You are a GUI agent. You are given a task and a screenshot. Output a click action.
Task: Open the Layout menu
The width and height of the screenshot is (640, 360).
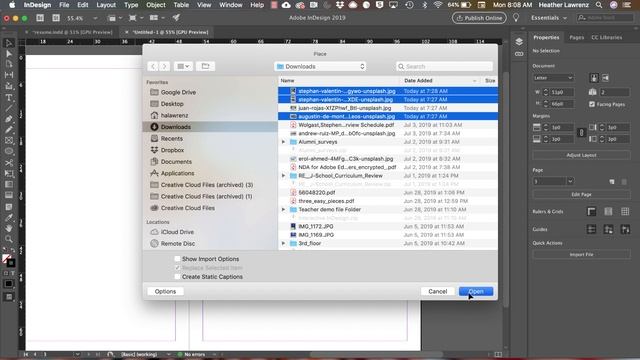106,5
